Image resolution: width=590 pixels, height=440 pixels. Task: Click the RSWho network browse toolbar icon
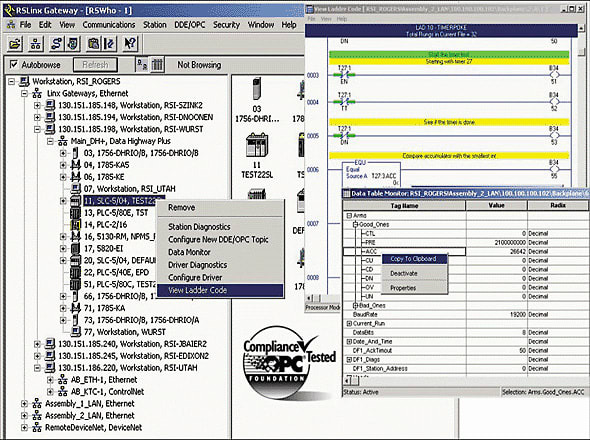pos(36,44)
